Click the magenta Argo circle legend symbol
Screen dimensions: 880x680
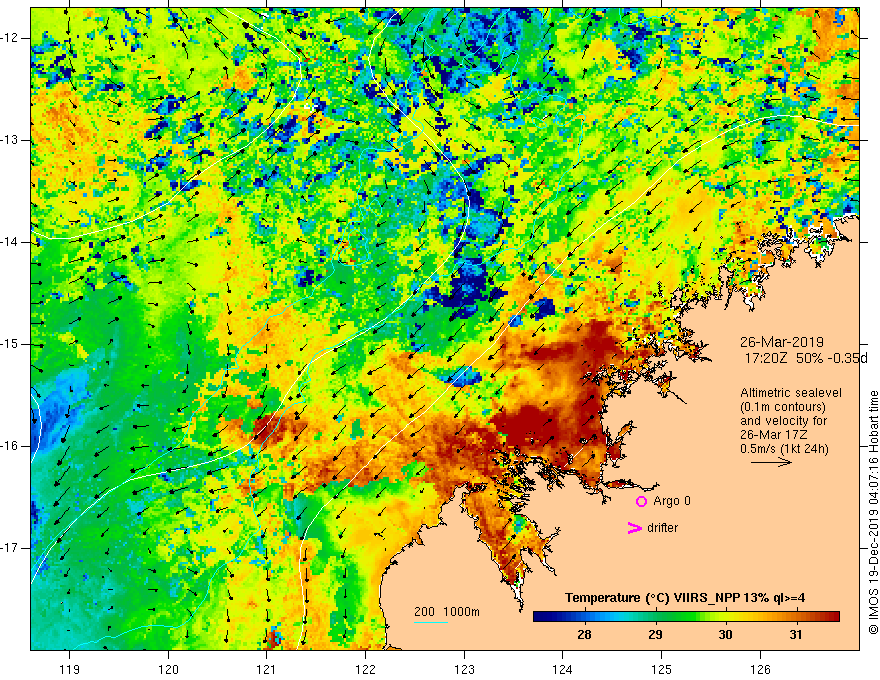point(641,501)
